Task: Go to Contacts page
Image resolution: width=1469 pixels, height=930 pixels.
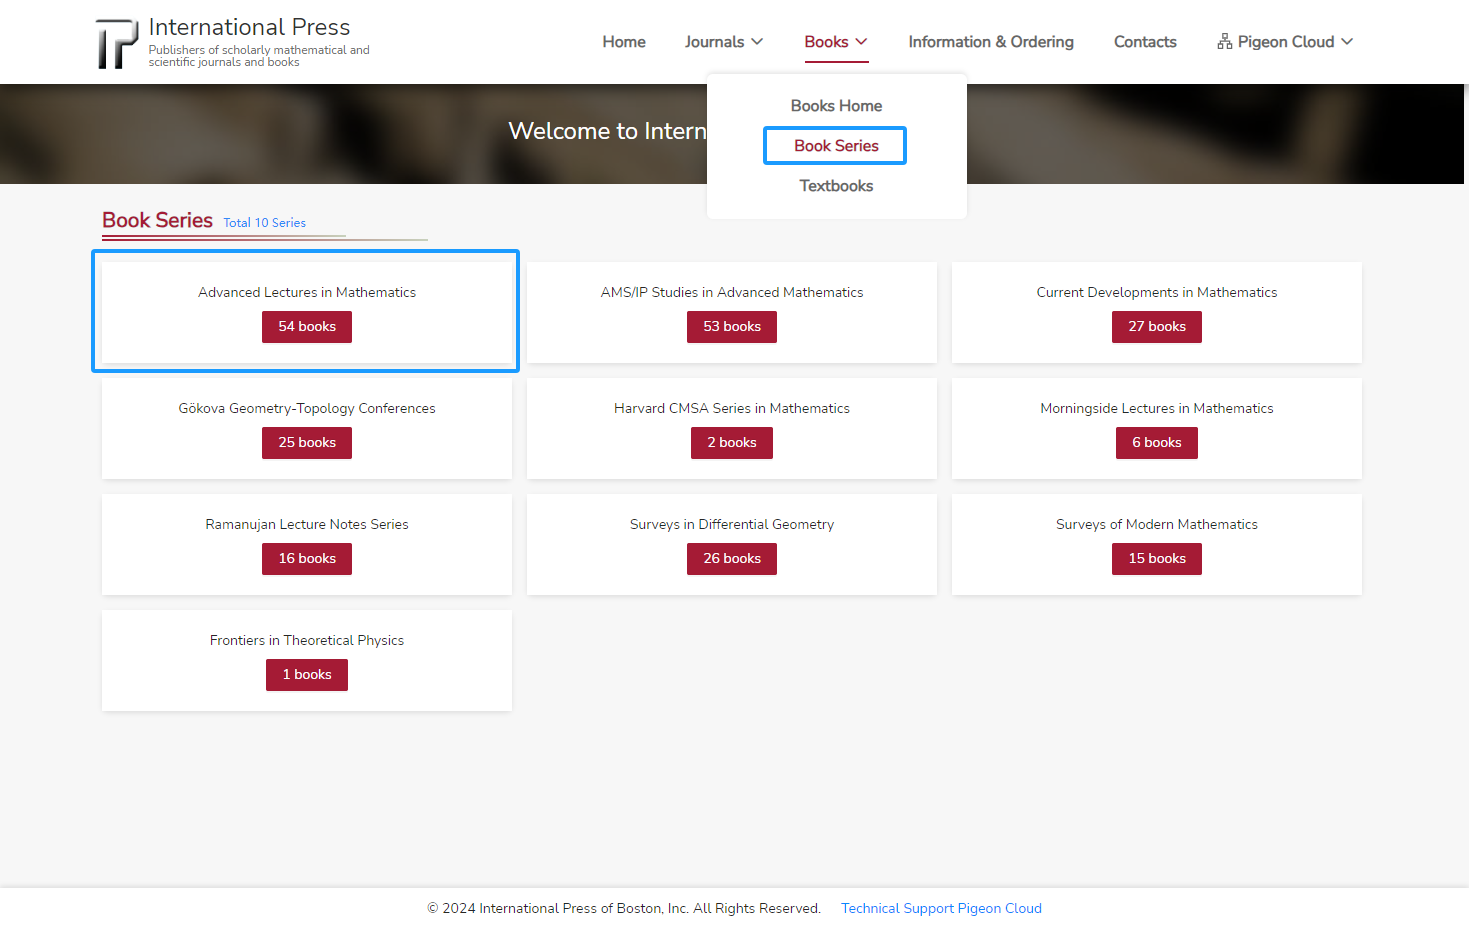Action: (1145, 42)
